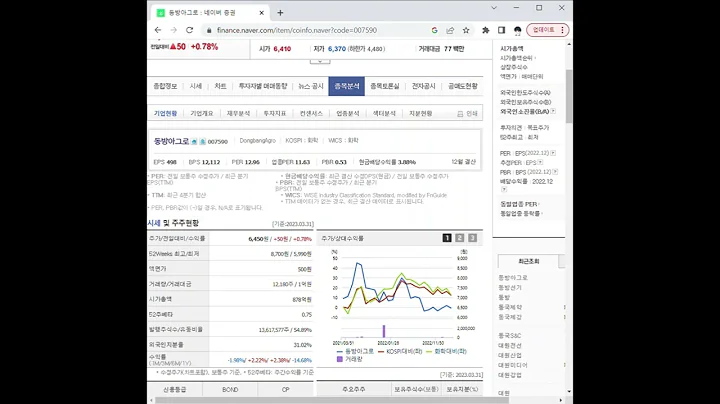Image resolution: width=720 pixels, height=404 pixels.
Task: Close the 동방아그로 네이버 증권 tab
Action: 262,13
